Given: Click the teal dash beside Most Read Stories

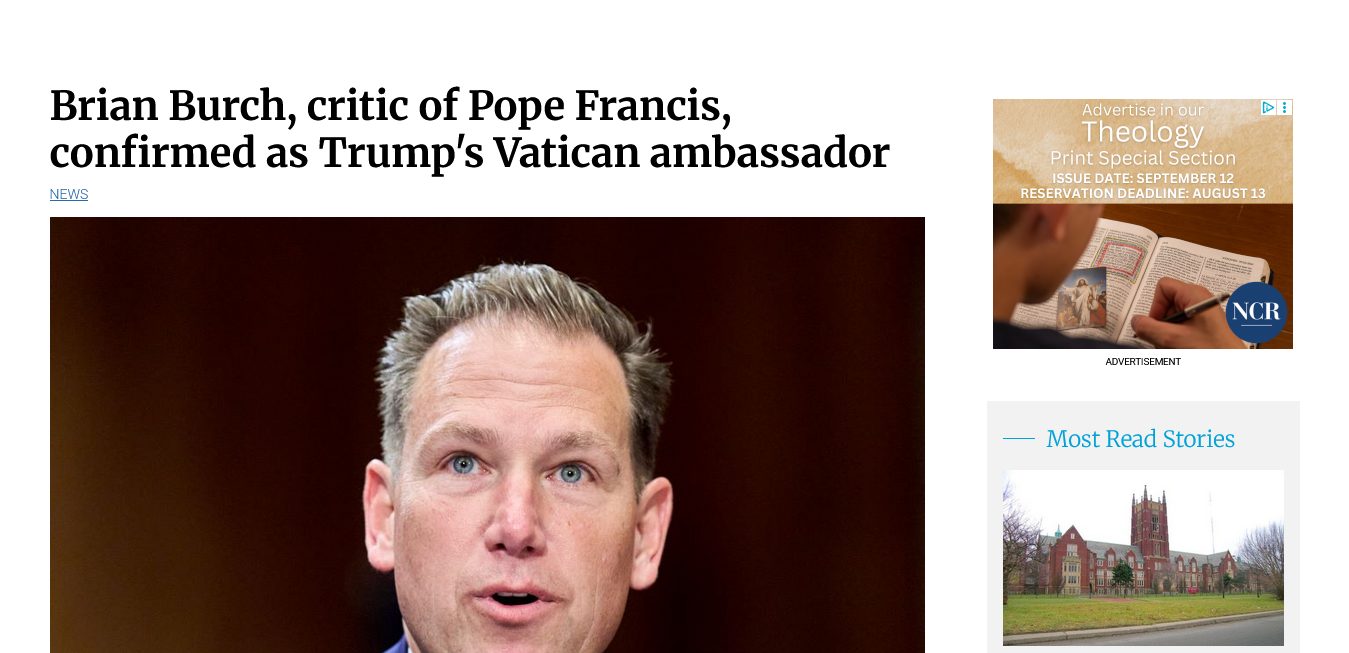Looking at the screenshot, I should click(1018, 438).
